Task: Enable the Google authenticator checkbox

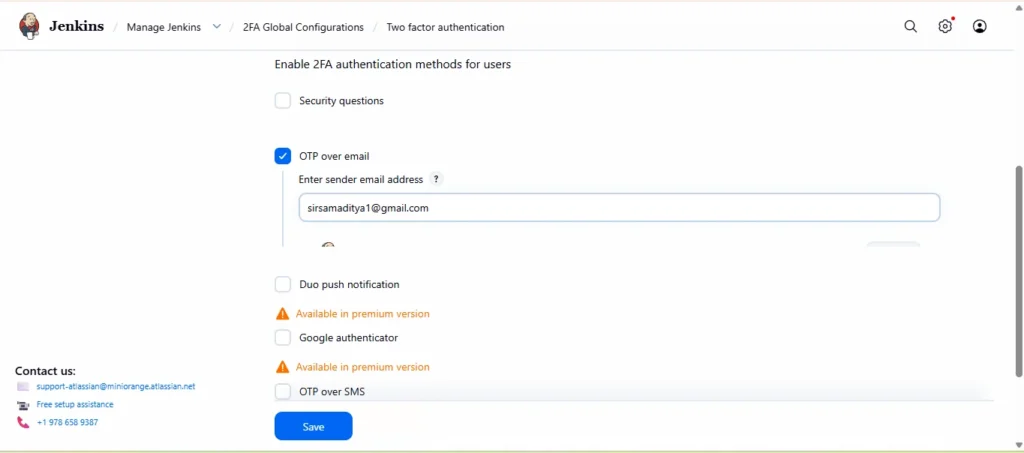Action: 283,338
